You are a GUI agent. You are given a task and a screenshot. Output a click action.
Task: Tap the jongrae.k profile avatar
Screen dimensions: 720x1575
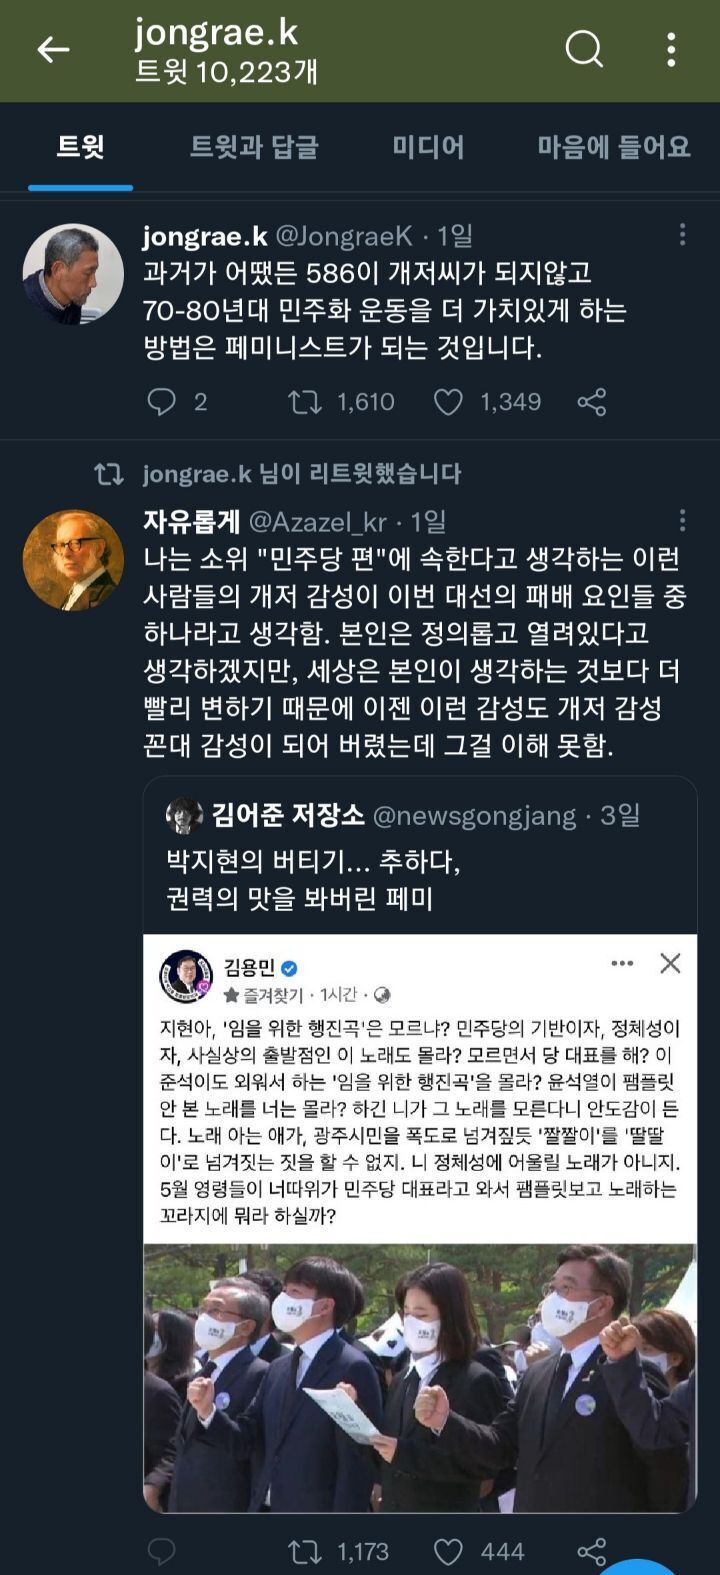click(73, 275)
